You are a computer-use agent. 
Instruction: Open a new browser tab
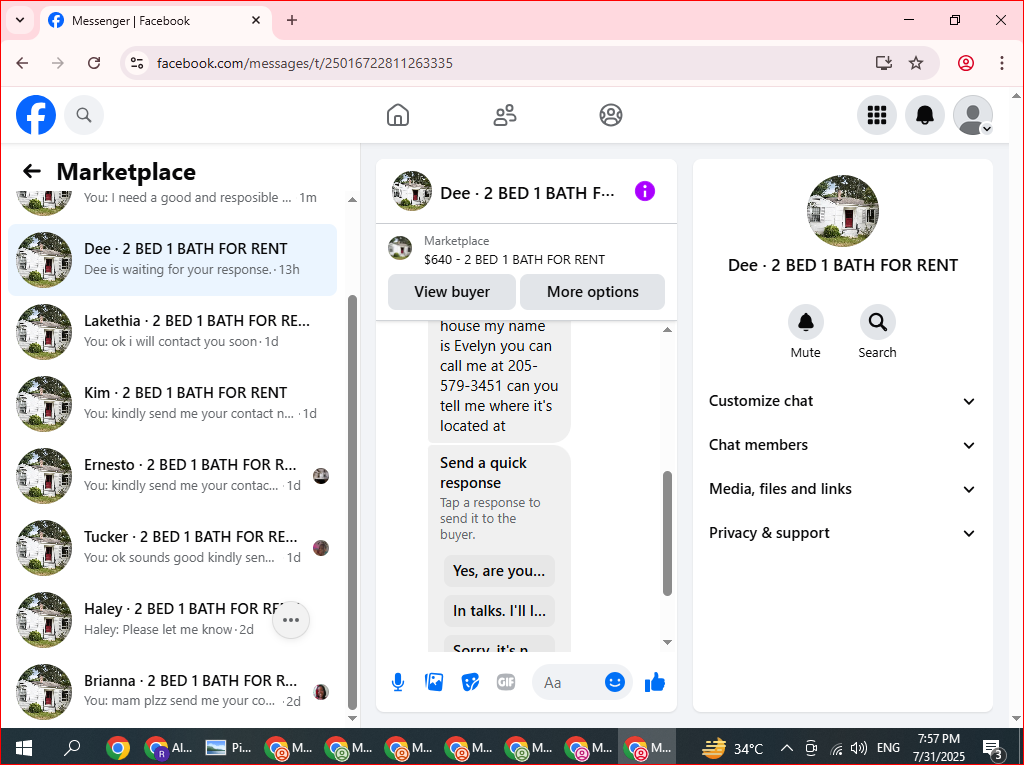[x=292, y=20]
